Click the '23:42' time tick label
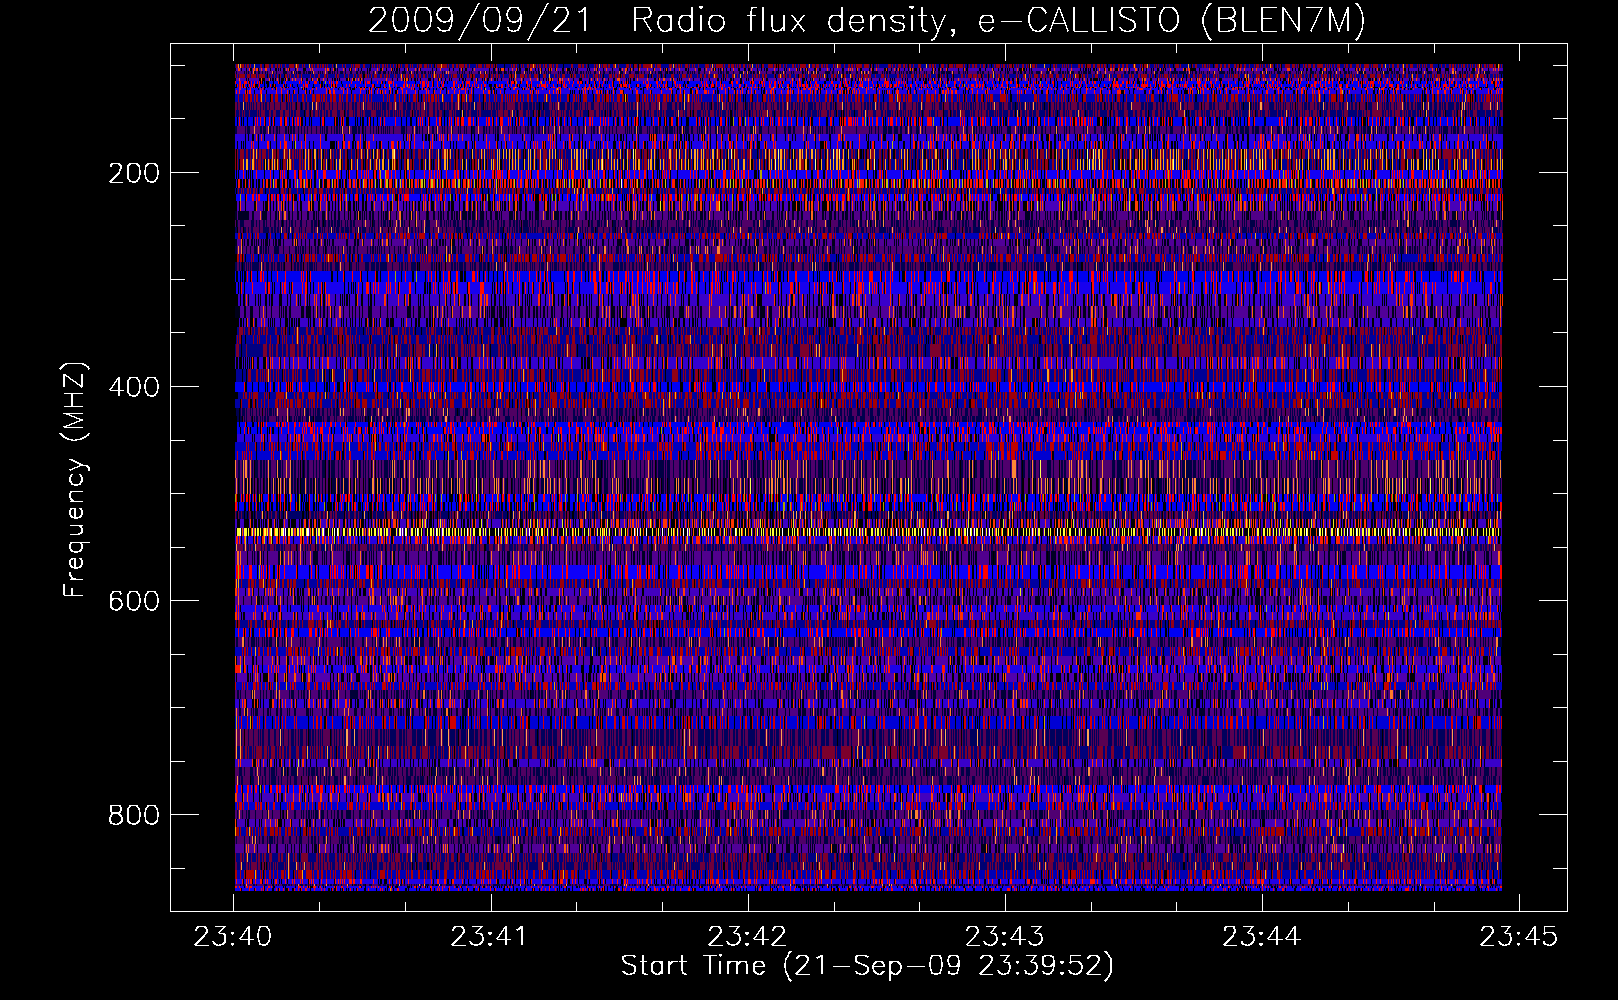 point(747,937)
